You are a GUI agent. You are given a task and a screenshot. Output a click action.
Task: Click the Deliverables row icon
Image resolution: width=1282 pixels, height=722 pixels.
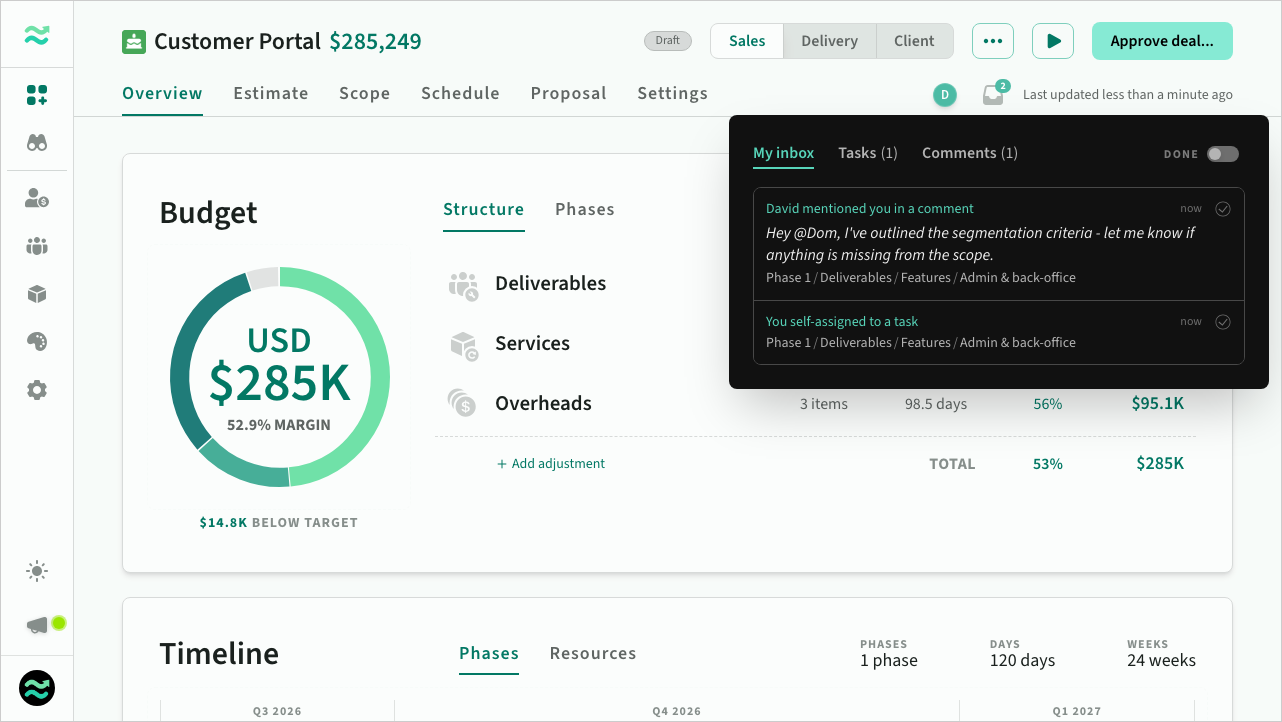coord(463,285)
